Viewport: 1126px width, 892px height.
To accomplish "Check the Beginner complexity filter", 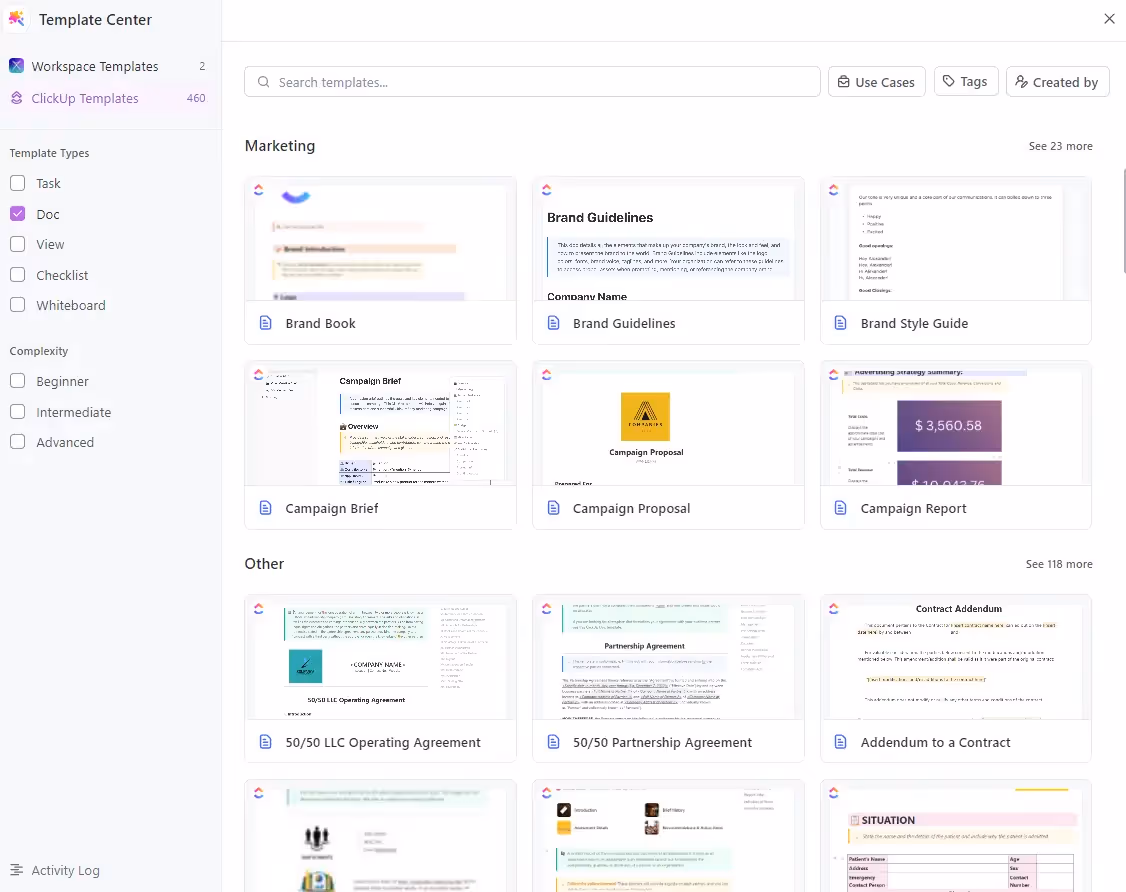I will click(17, 381).
